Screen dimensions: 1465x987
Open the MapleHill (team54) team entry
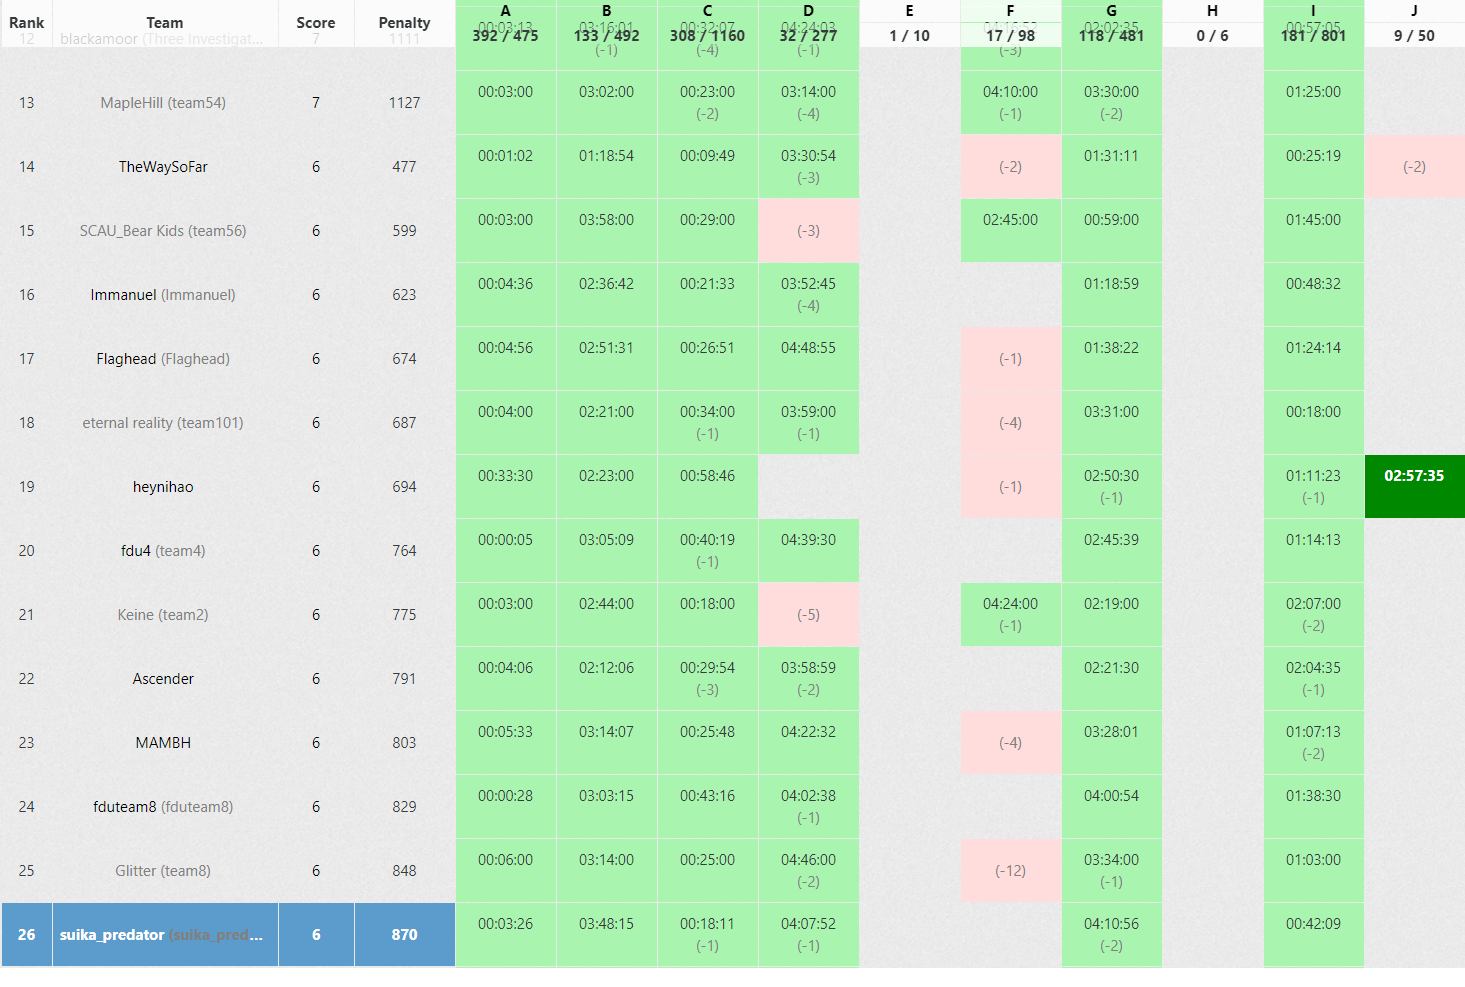(163, 103)
